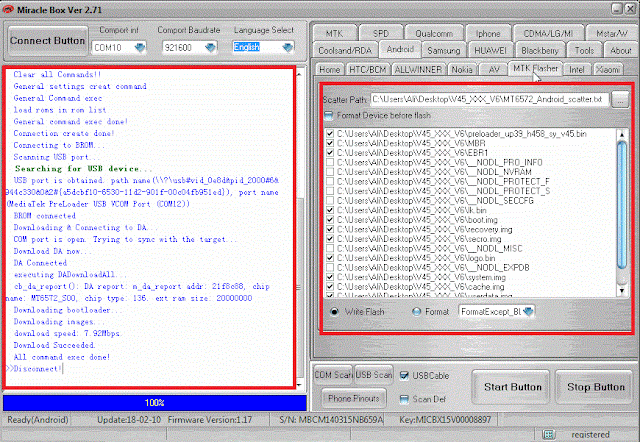Switch to the CDMA/LG/MI tab
640x442 pixels.
[x=548, y=33]
